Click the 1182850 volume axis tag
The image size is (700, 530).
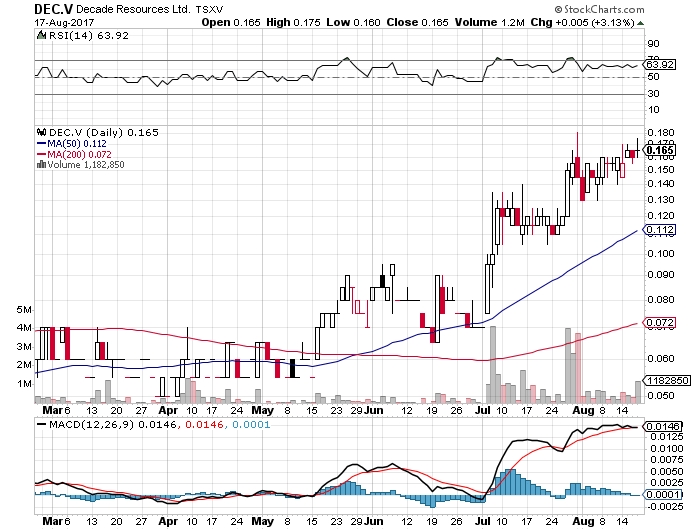tap(667, 381)
